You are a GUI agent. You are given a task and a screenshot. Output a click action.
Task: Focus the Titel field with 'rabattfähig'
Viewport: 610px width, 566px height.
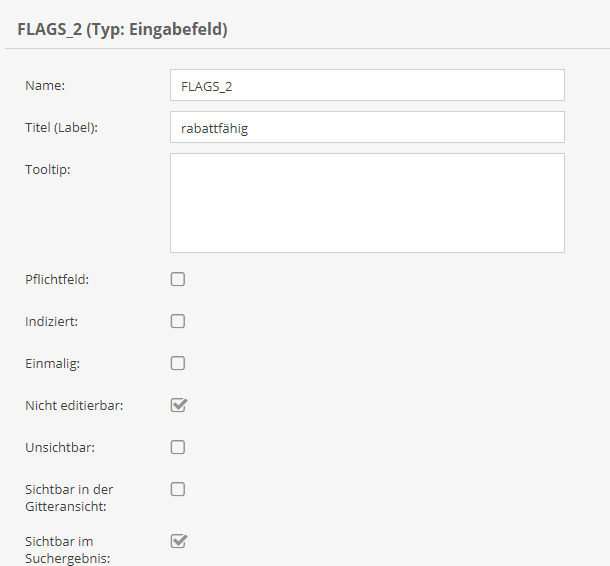(x=367, y=127)
